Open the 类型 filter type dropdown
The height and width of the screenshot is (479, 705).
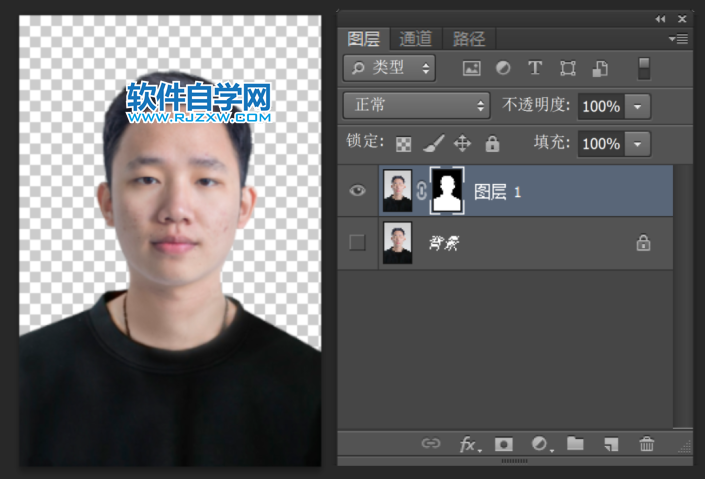pos(389,68)
